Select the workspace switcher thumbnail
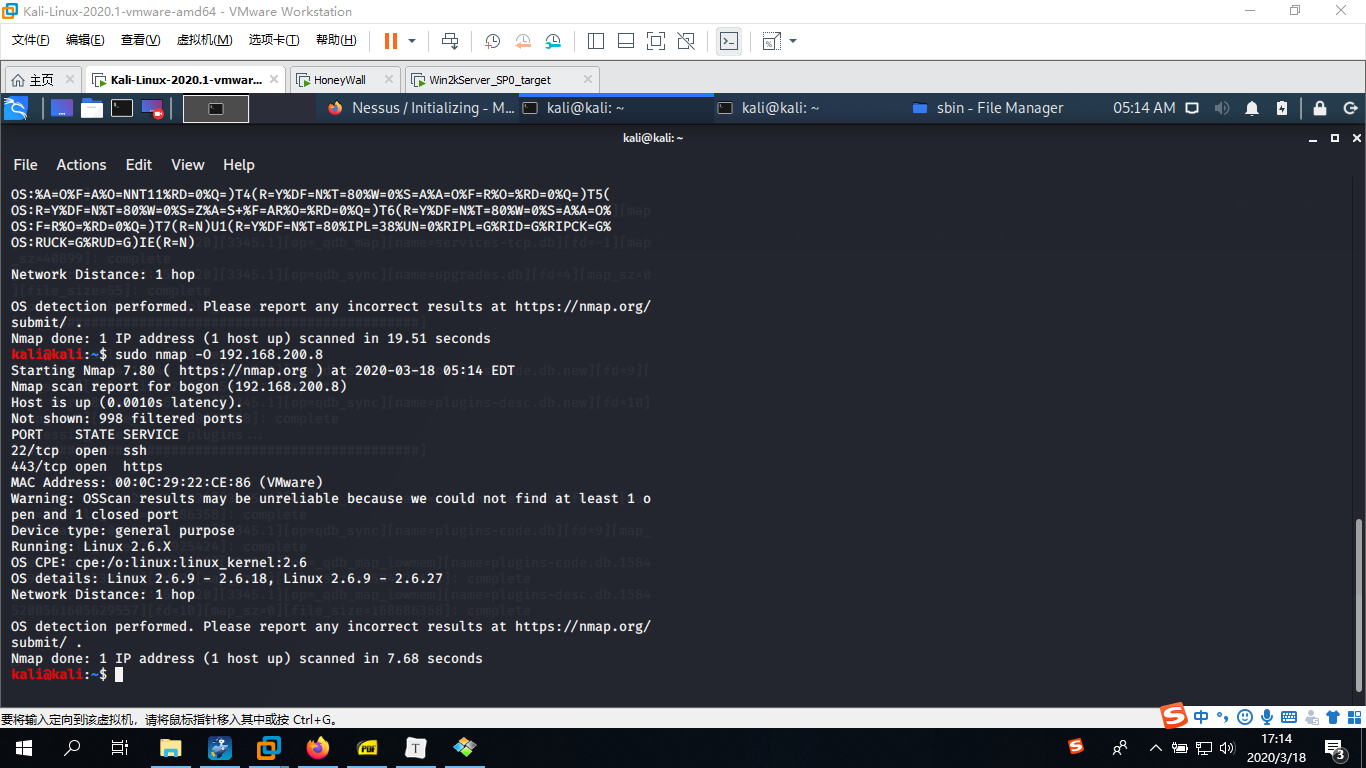Screen dimensions: 1366x768 [216, 108]
